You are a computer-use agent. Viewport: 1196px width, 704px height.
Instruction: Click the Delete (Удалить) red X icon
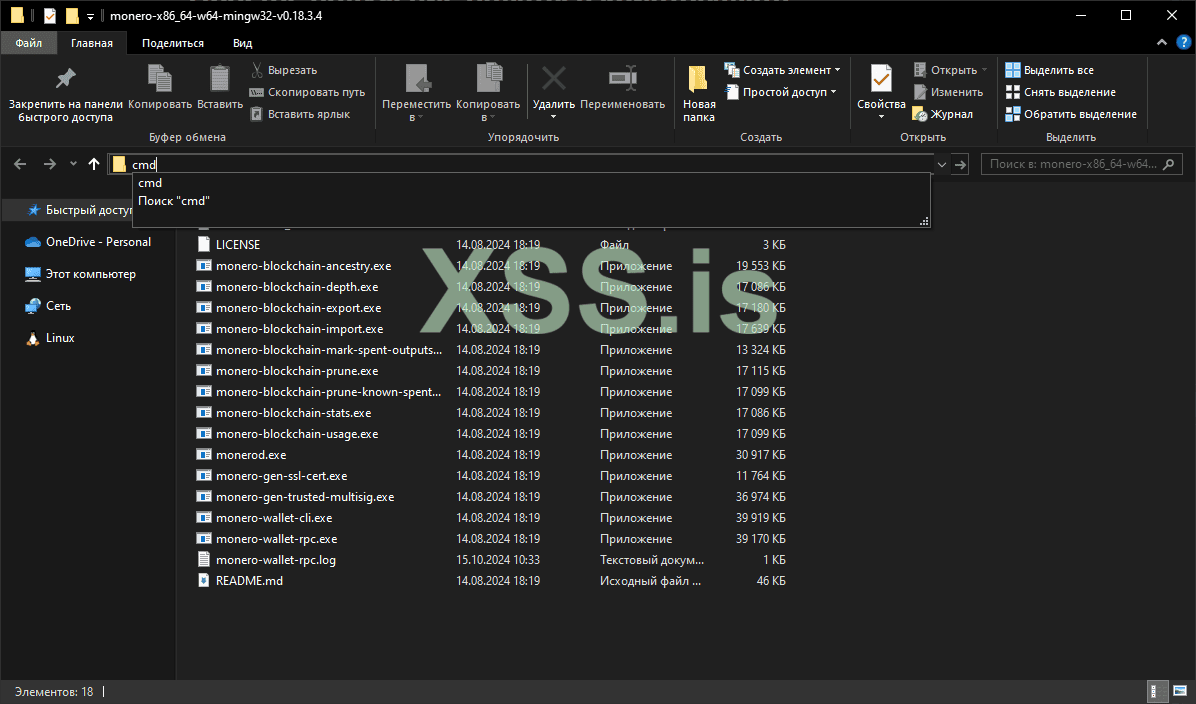[x=553, y=80]
